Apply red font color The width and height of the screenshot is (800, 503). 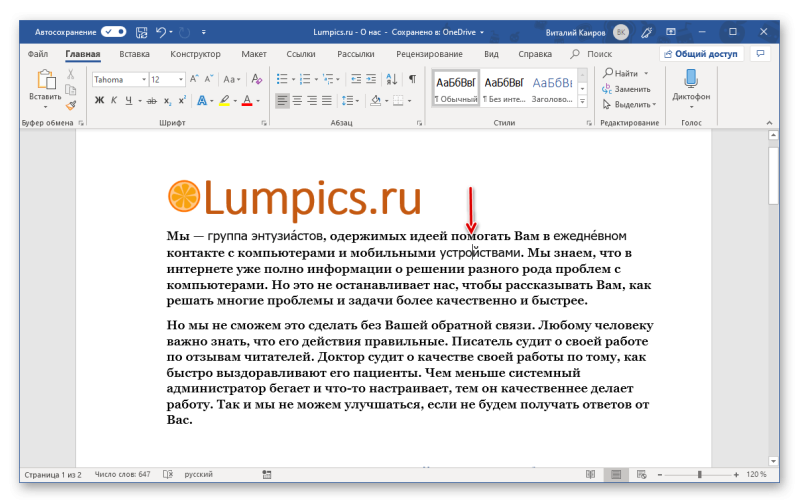(247, 100)
